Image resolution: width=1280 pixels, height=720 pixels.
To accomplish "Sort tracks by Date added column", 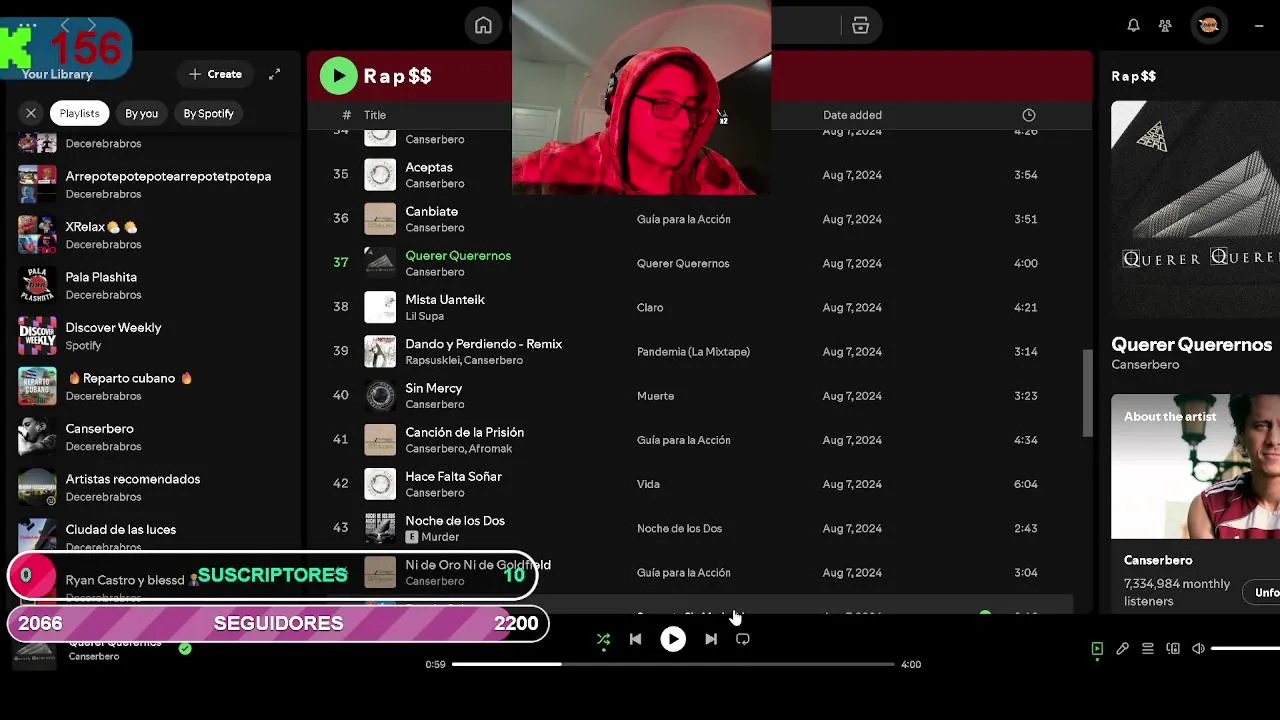I will 852,115.
